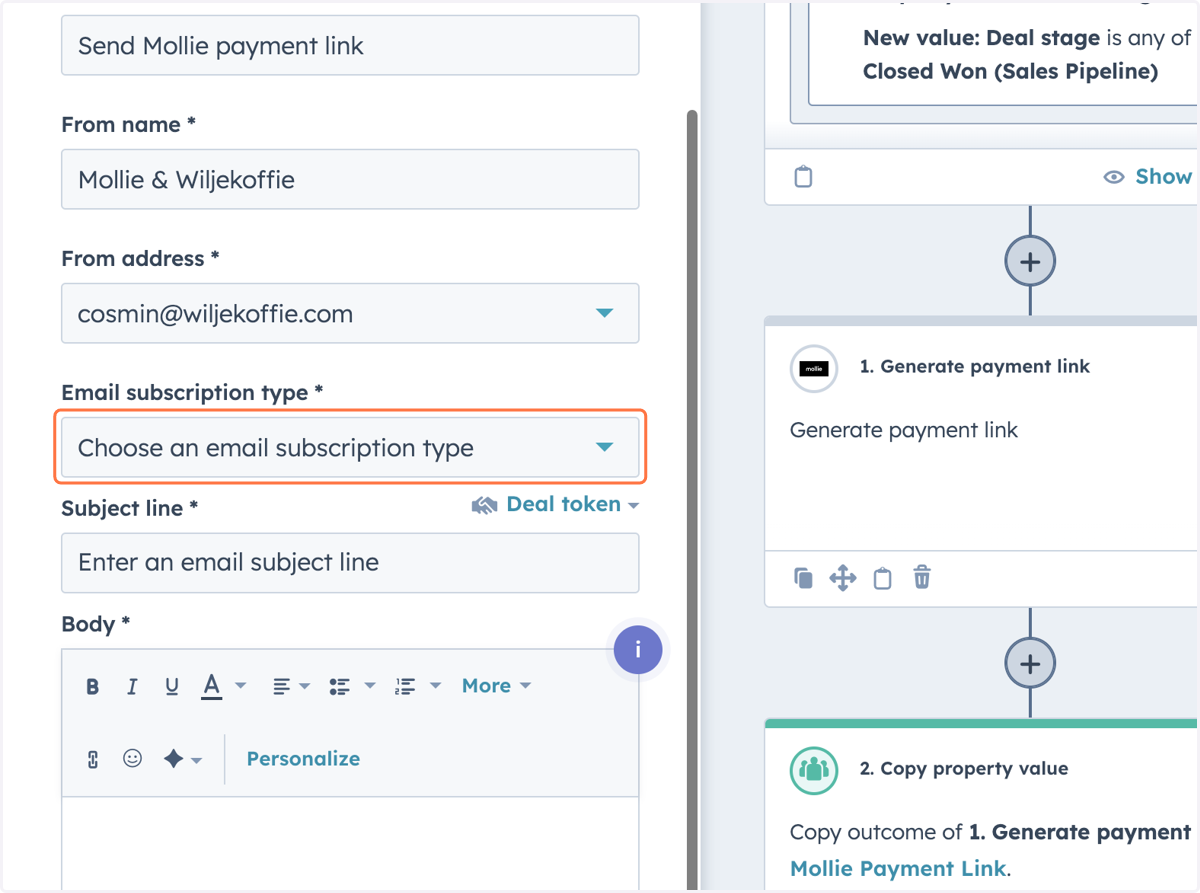Click the Closed Won (Sales Pipeline) text
The image size is (1200, 893).
coord(1010,71)
